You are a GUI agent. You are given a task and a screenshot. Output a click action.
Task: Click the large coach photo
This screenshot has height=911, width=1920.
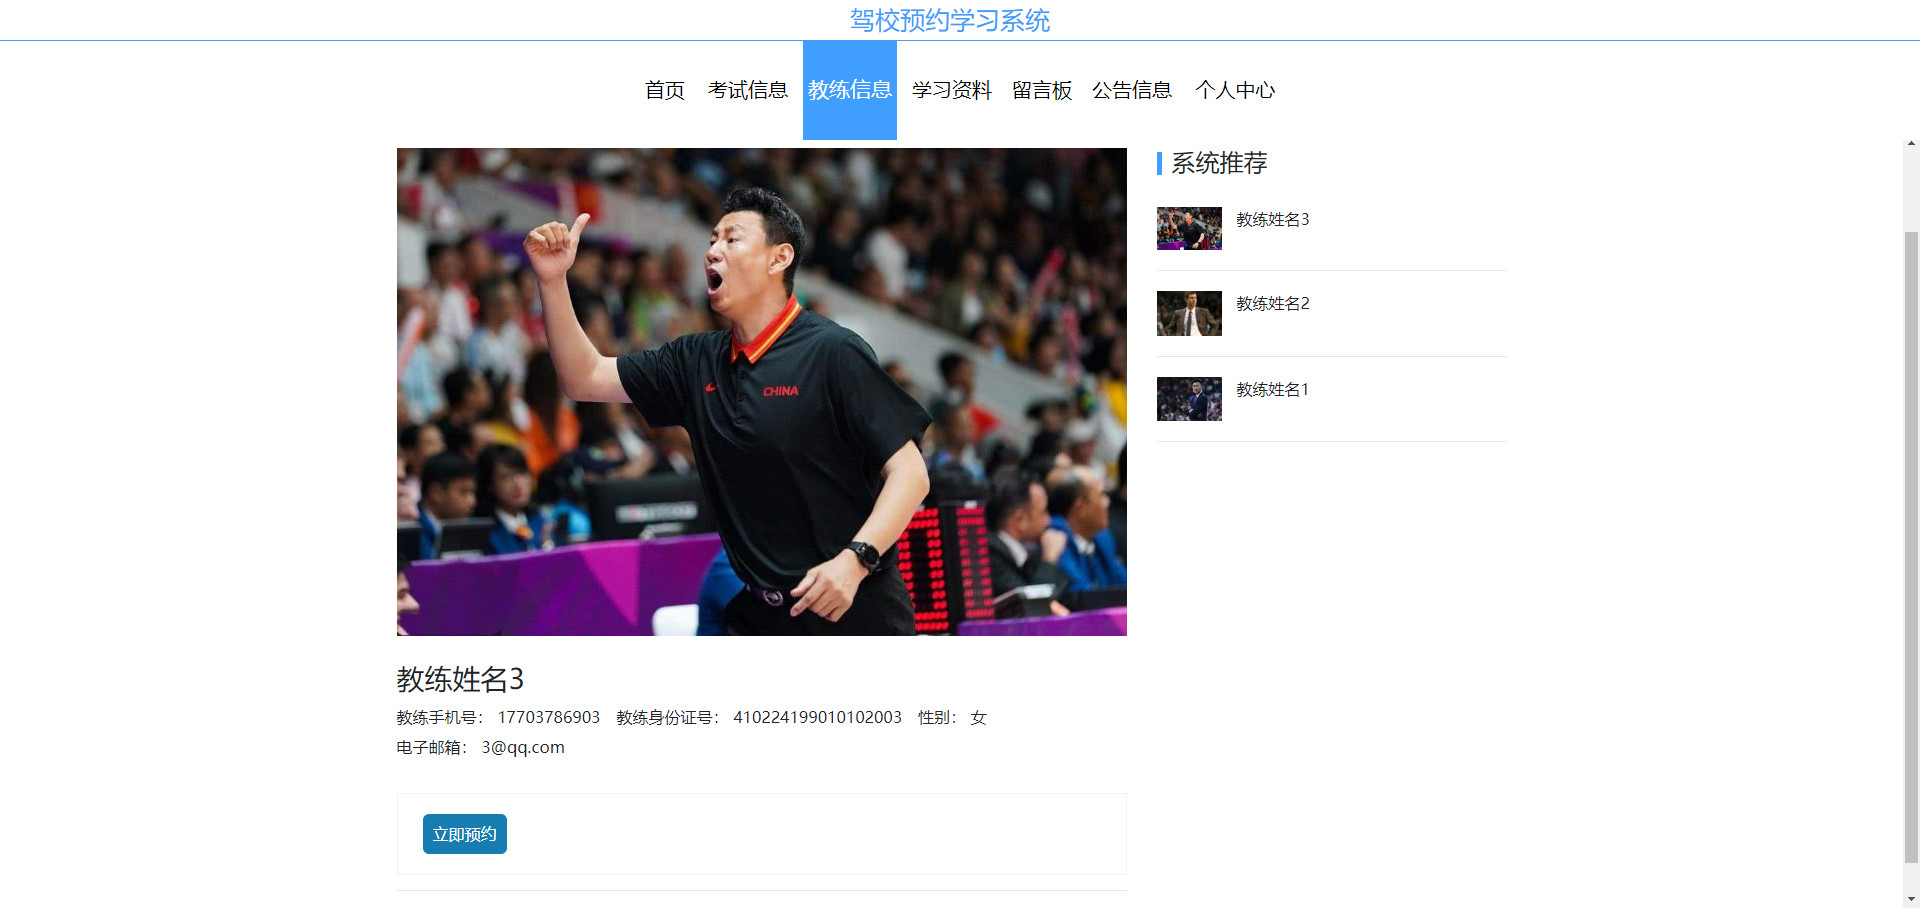(762, 392)
